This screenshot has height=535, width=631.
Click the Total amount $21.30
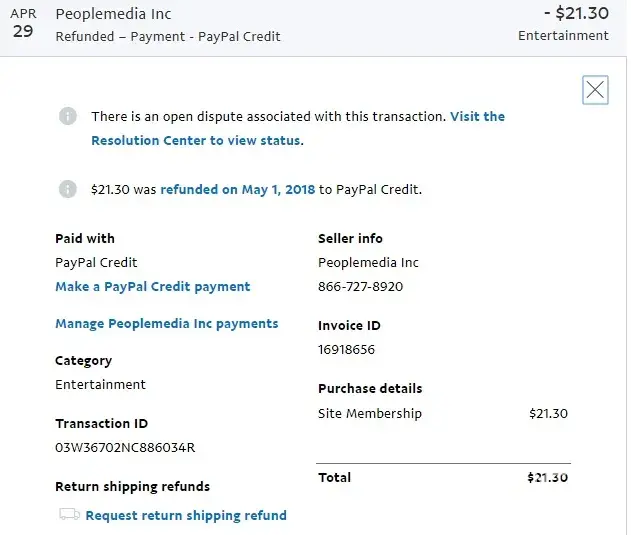(547, 477)
